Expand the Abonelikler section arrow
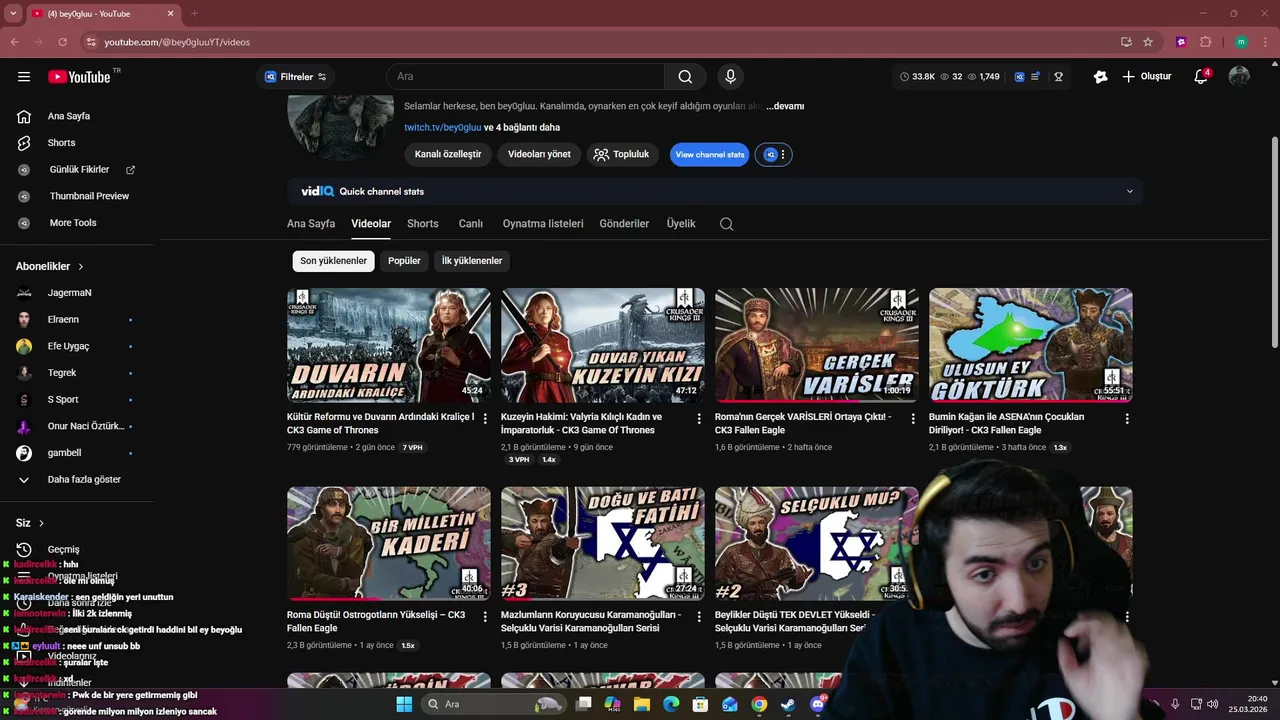Image resolution: width=1280 pixels, height=720 pixels. pyautogui.click(x=81, y=267)
